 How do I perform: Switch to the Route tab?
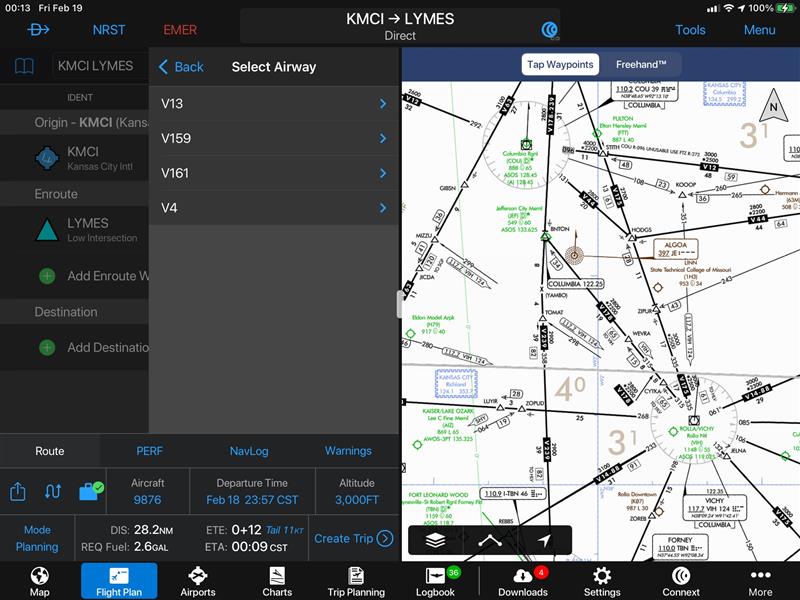pos(49,451)
